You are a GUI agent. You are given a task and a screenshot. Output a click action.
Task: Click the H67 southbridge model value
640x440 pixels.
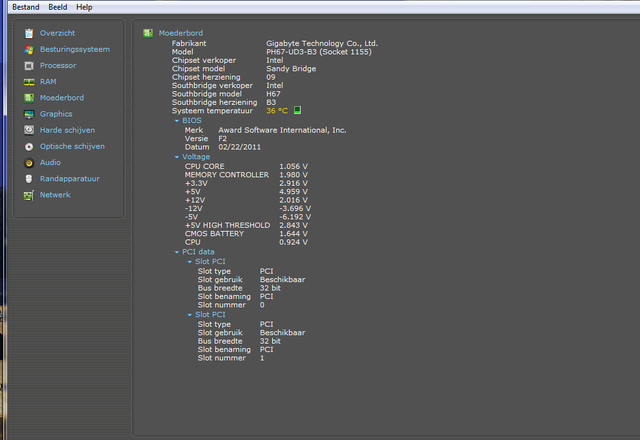tap(273, 94)
